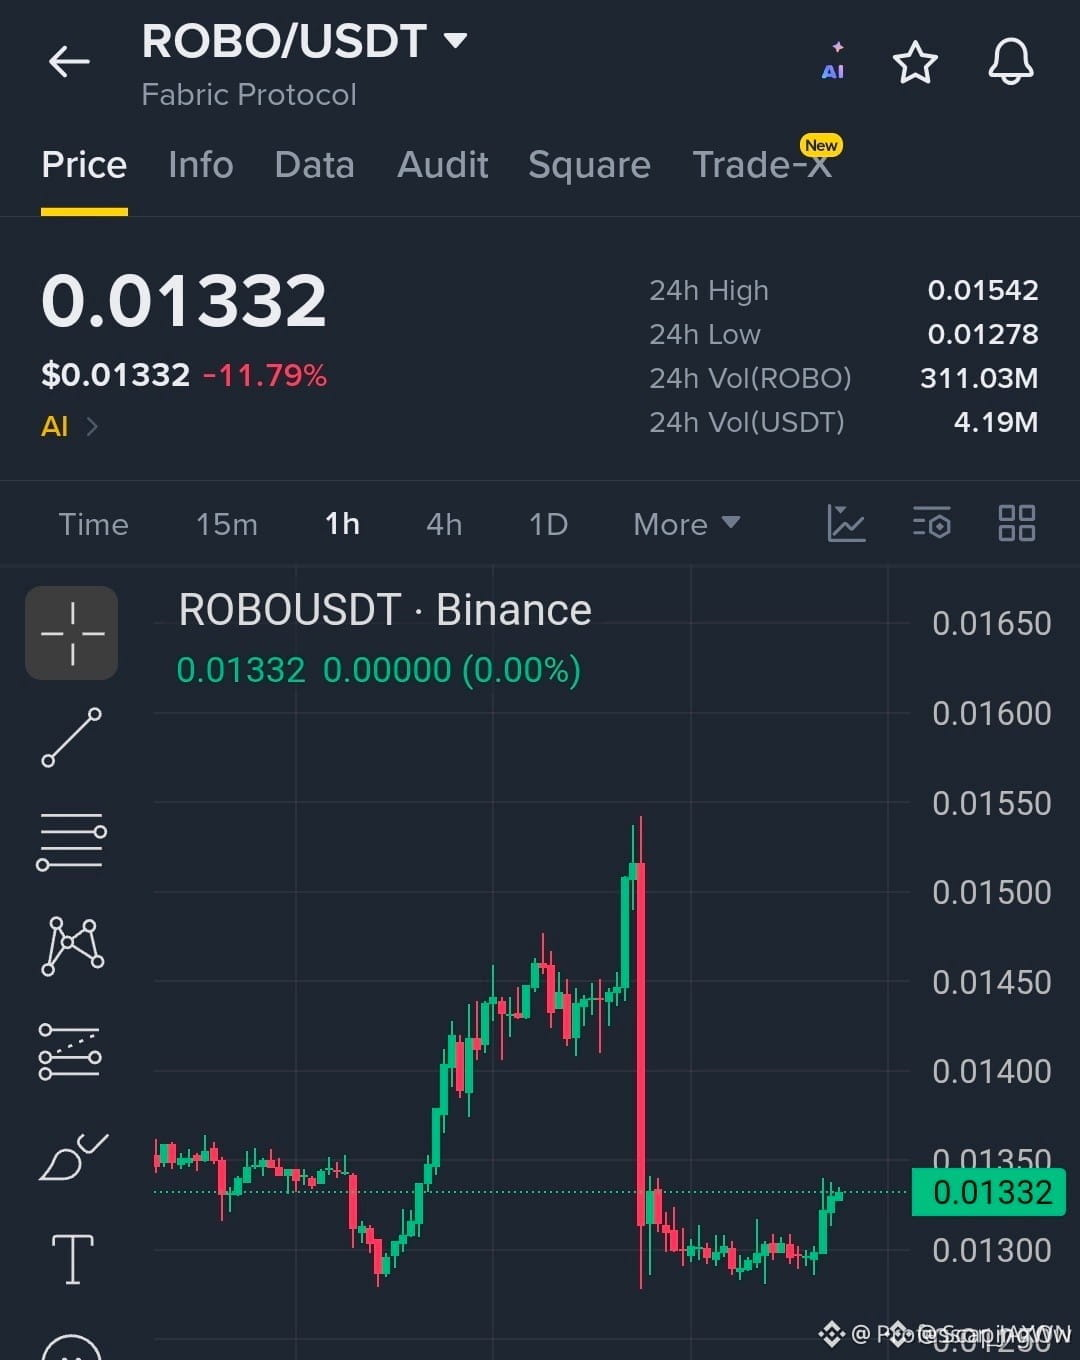This screenshot has height=1360, width=1080.
Task: Open chart indicators line-graph icon
Action: click(x=846, y=523)
